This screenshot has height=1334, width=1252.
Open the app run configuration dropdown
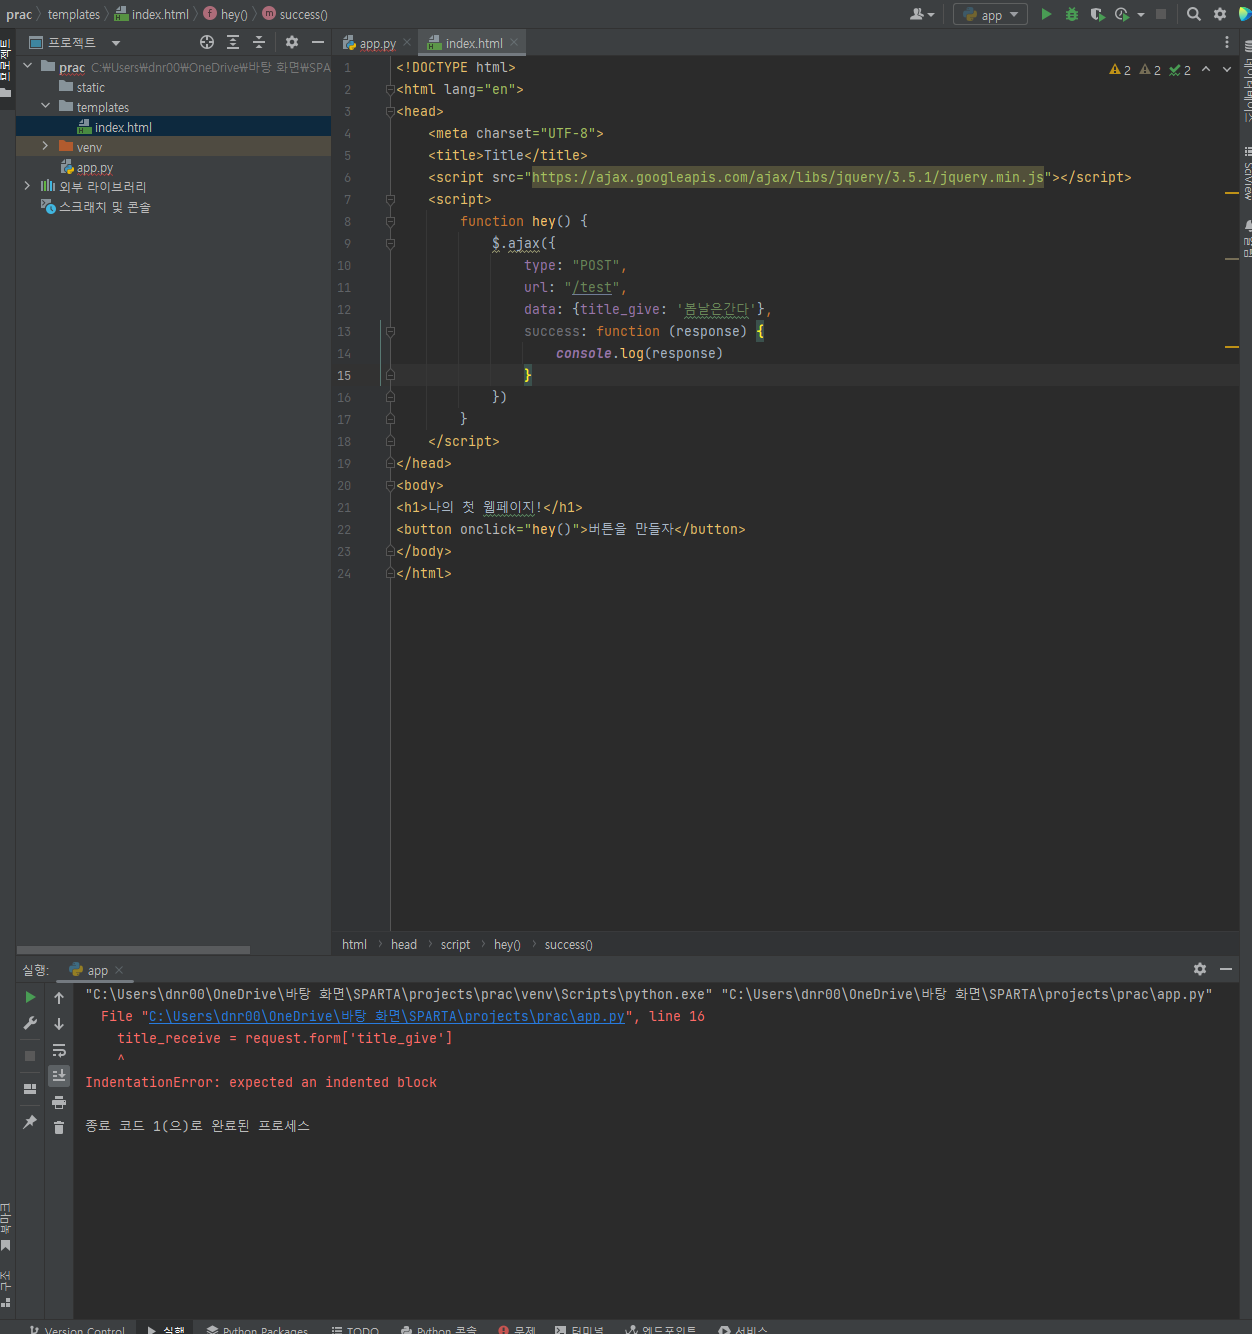(x=990, y=14)
